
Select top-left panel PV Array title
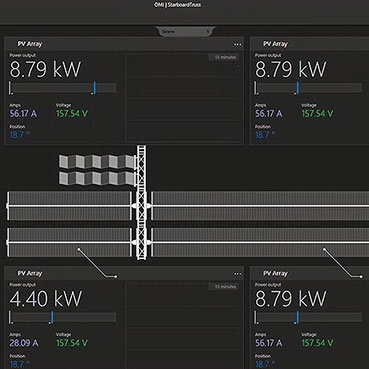30,44
